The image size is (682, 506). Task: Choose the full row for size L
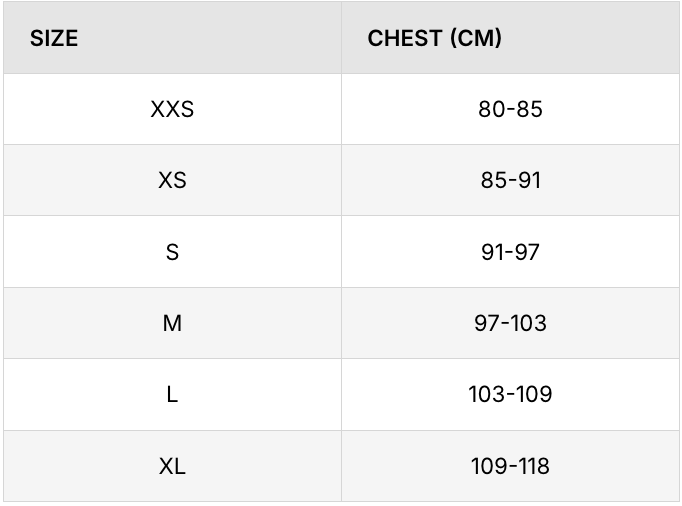[340, 394]
